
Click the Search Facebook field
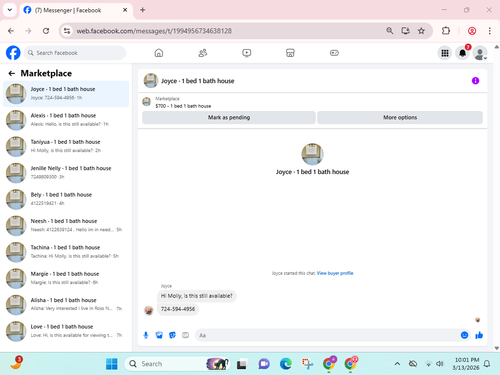point(75,53)
